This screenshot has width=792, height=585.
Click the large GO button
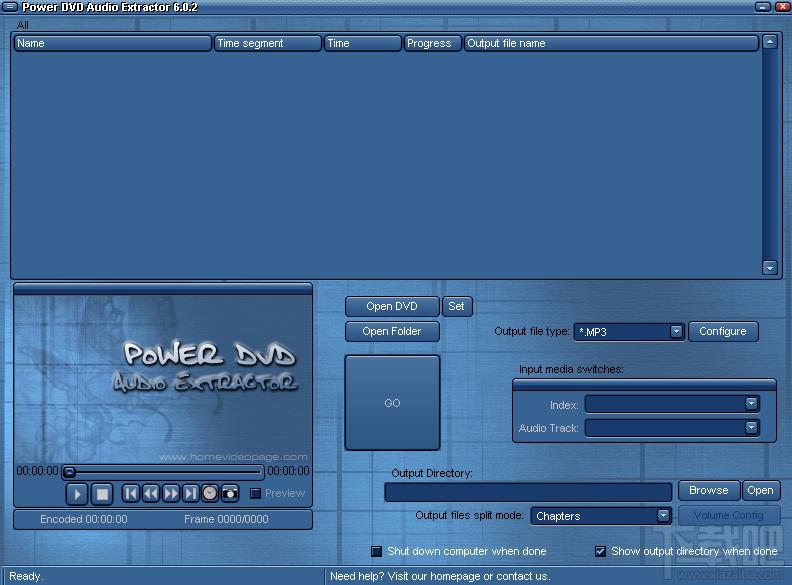(392, 403)
